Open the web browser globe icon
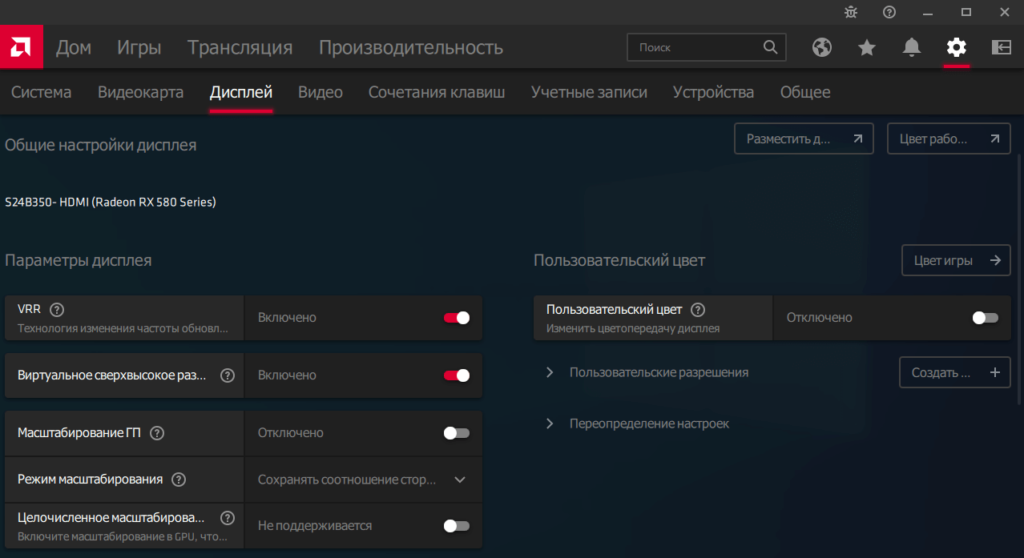 pos(822,47)
